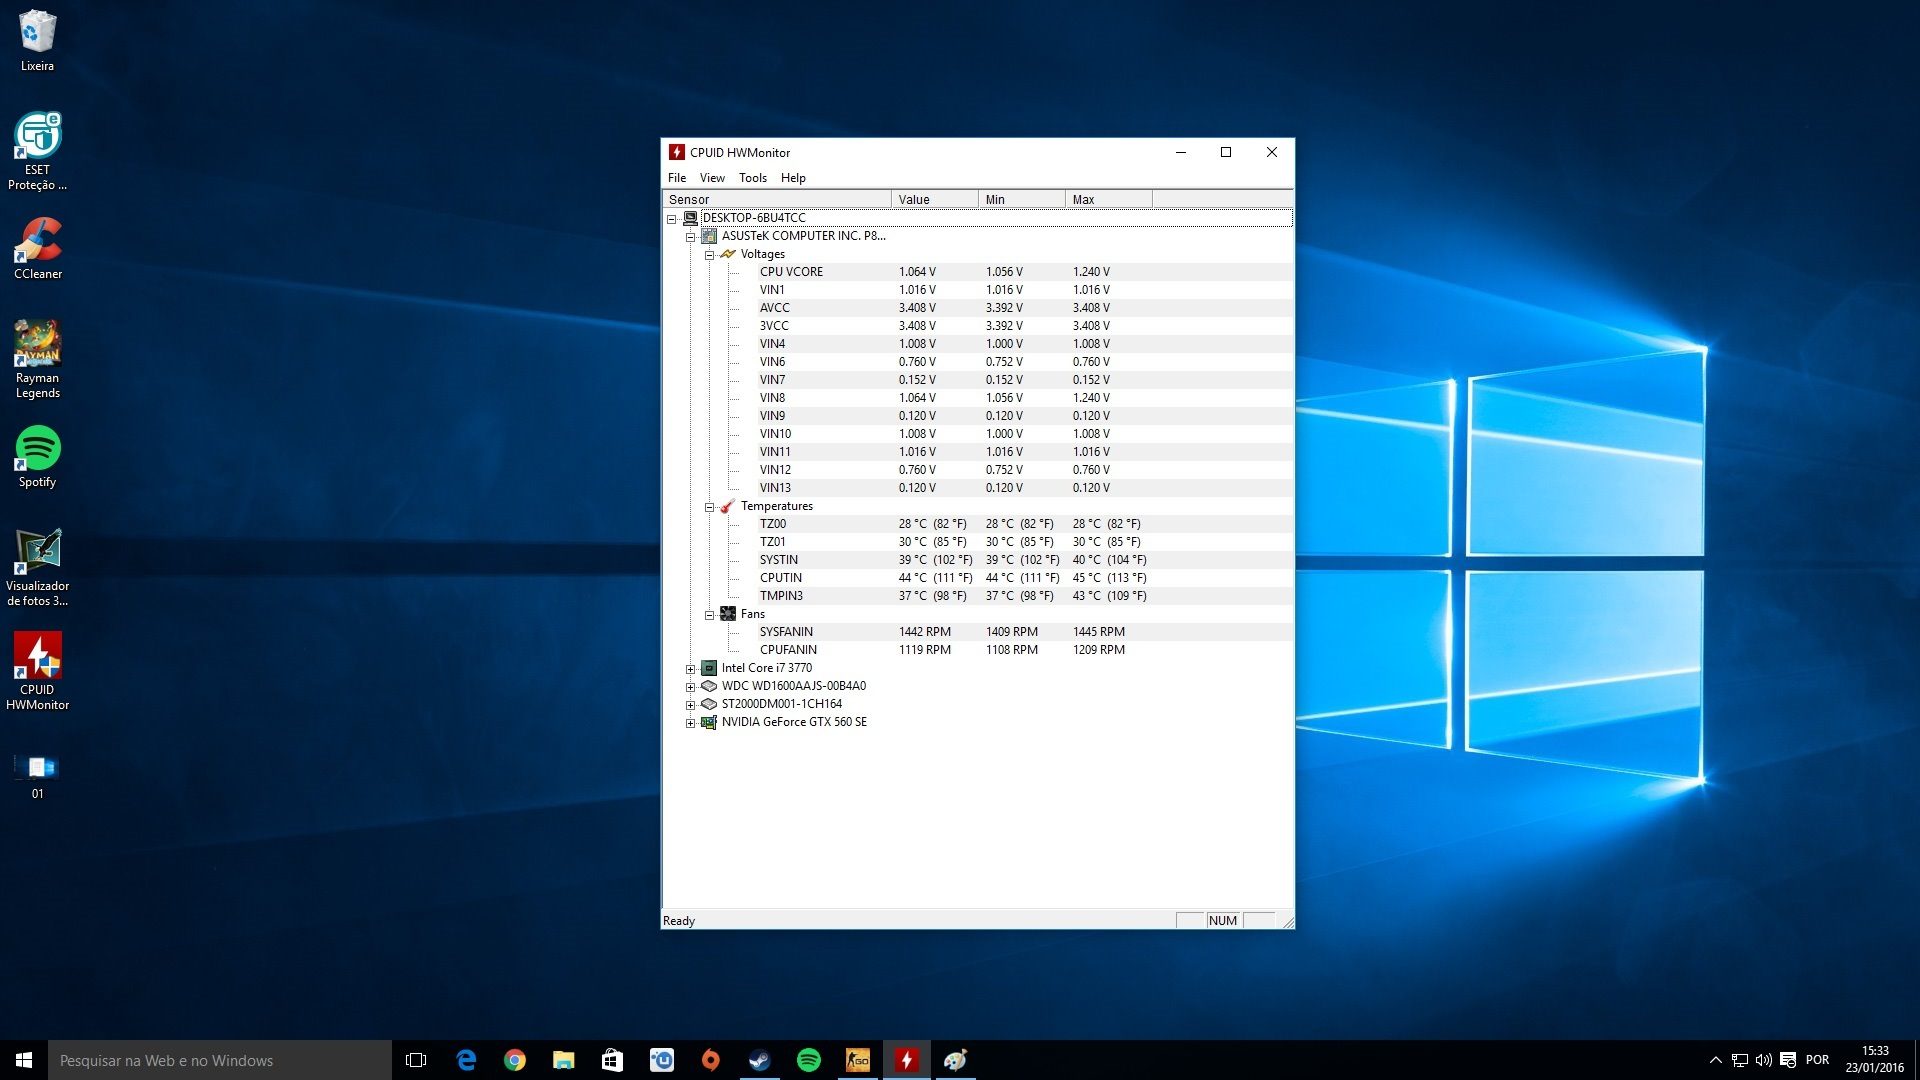The width and height of the screenshot is (1920, 1080).
Task: Expand the NVIDIA GeForce GTX 560 SE node
Action: click(x=690, y=723)
